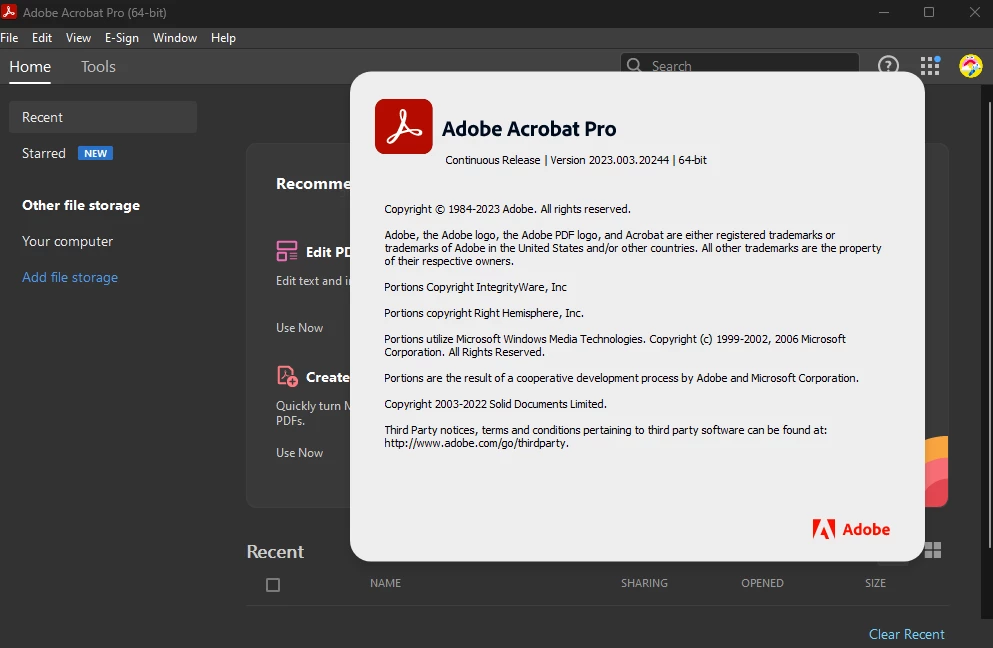Open the Edit menu

[42, 38]
